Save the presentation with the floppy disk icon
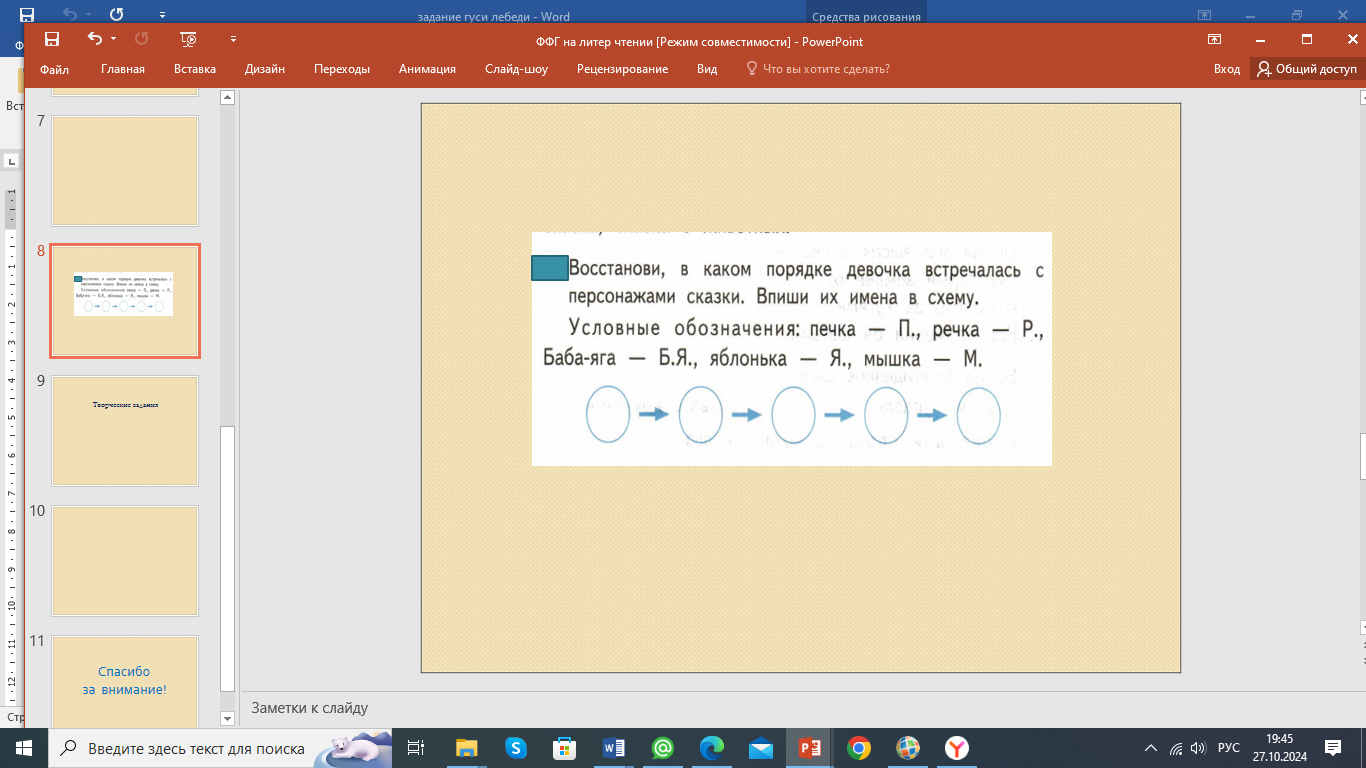Image resolution: width=1366 pixels, height=768 pixels. pos(52,39)
